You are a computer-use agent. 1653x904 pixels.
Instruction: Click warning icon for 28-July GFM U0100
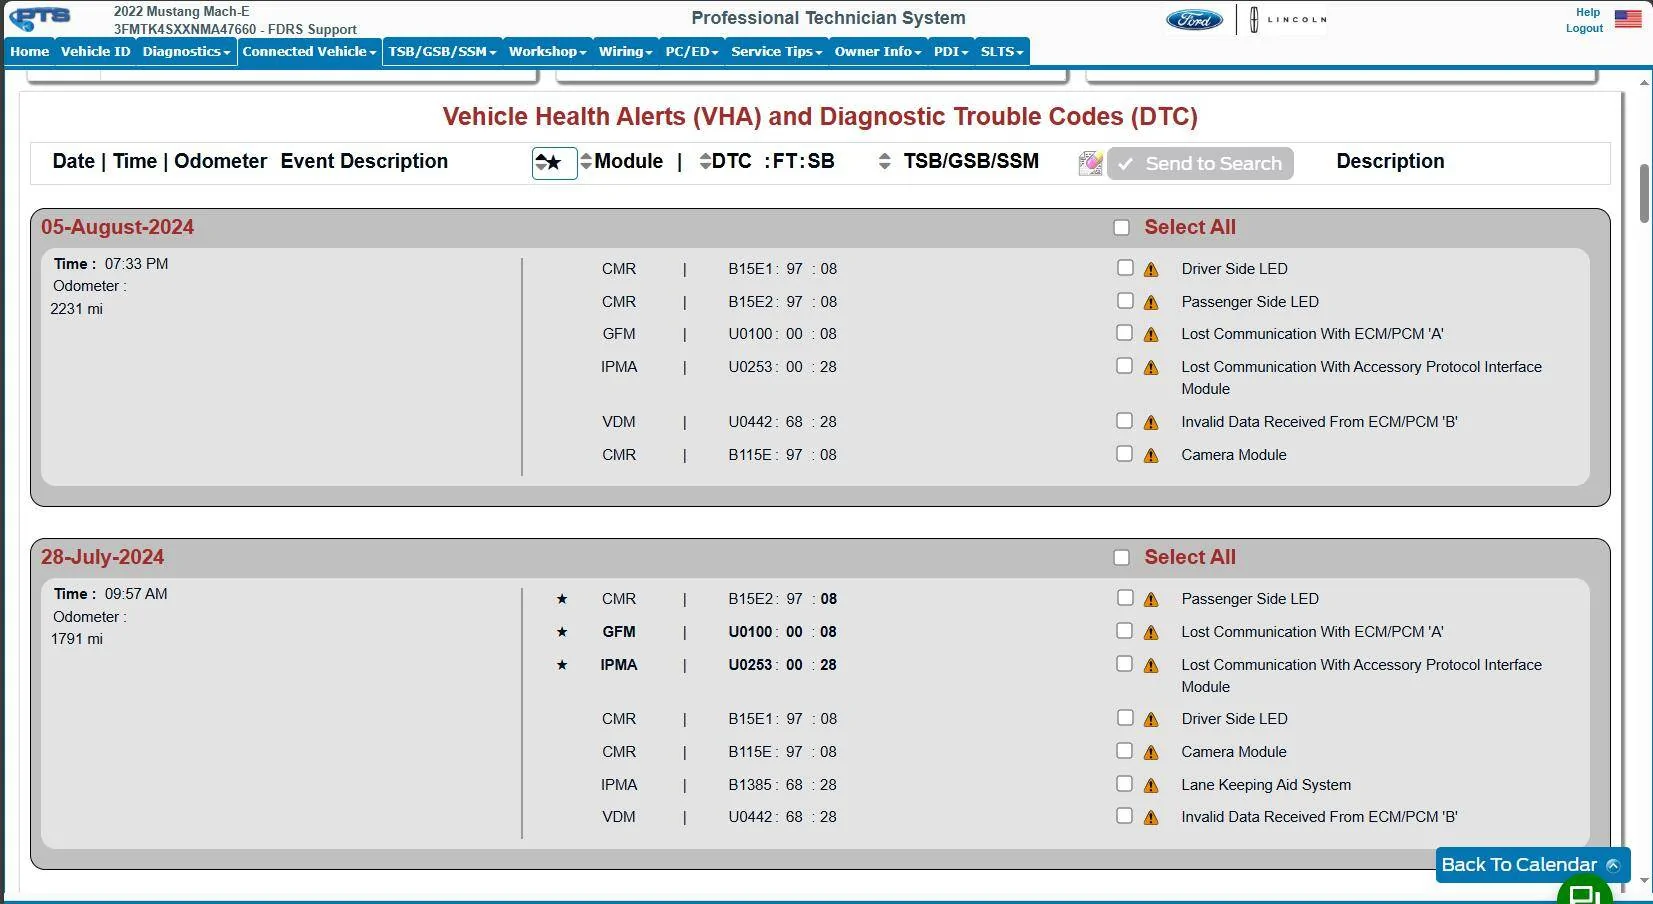(1151, 633)
